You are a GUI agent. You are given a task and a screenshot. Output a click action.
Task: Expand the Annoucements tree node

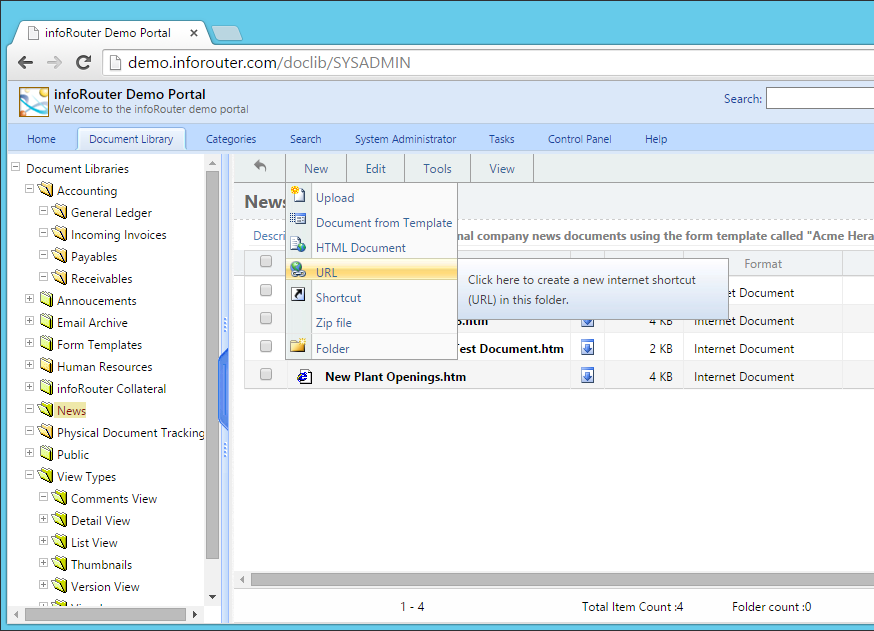coord(30,299)
